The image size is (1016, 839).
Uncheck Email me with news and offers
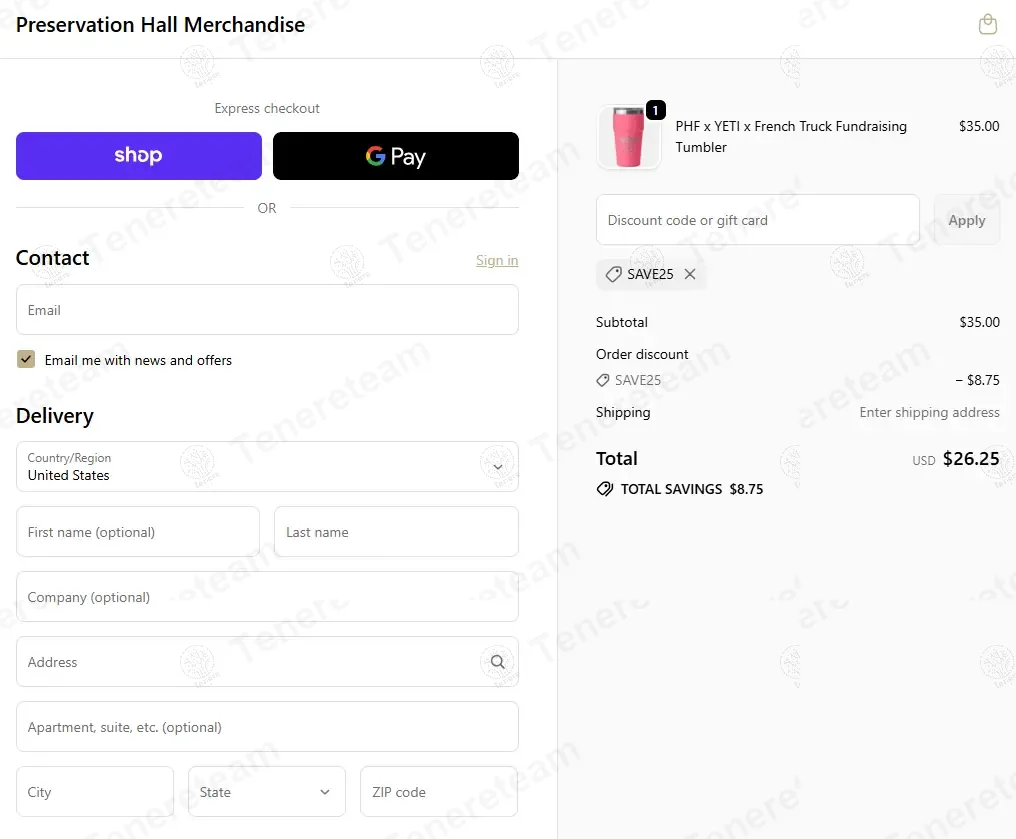click(26, 359)
